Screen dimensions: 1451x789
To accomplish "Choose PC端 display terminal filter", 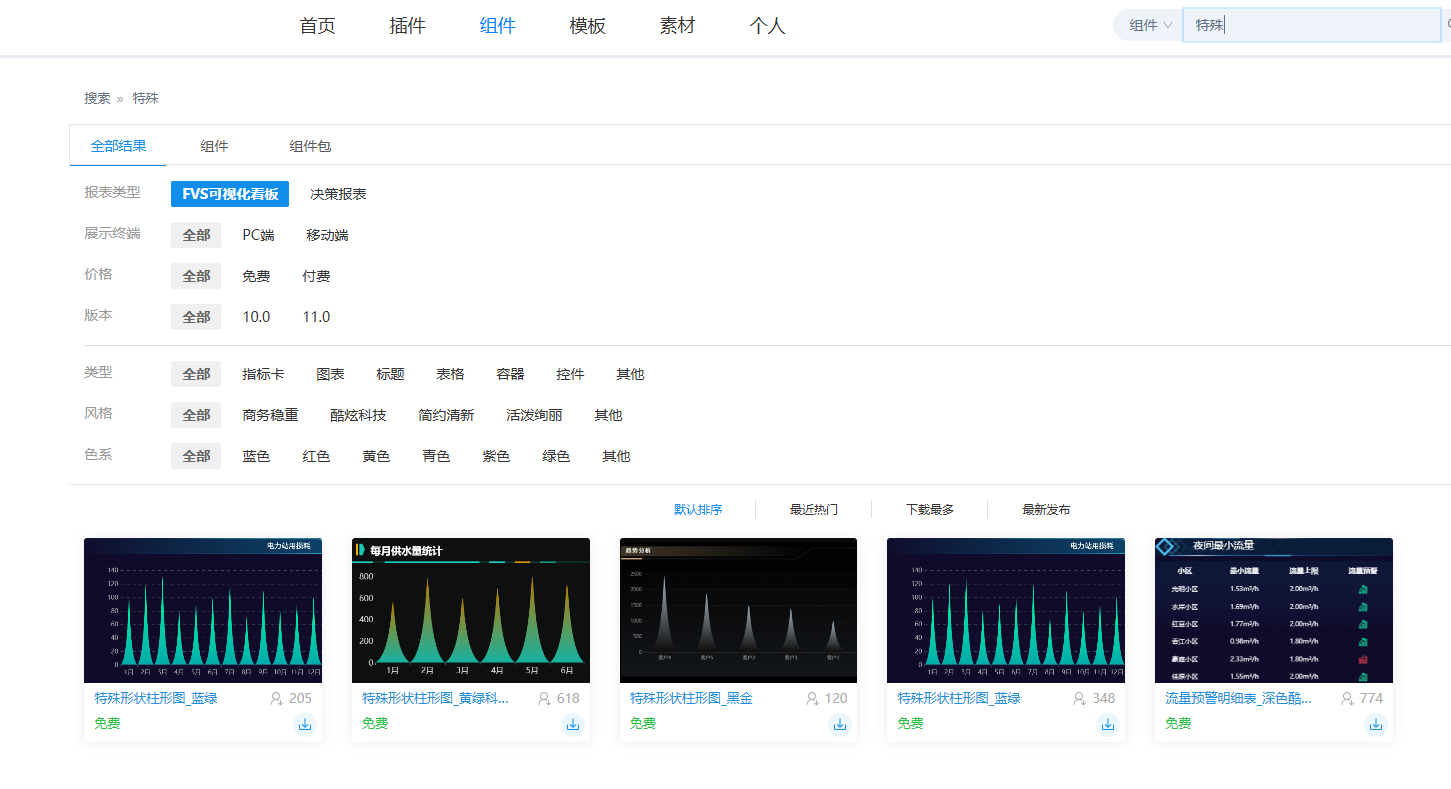I will pos(258,235).
